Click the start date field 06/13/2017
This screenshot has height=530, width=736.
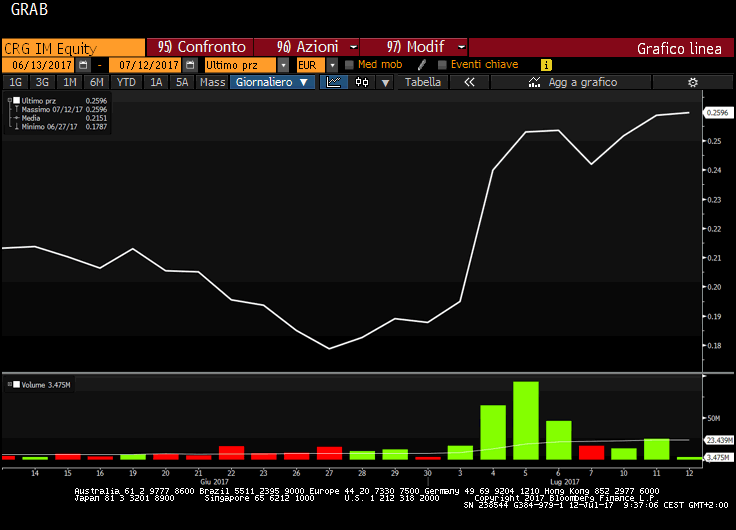pos(36,65)
